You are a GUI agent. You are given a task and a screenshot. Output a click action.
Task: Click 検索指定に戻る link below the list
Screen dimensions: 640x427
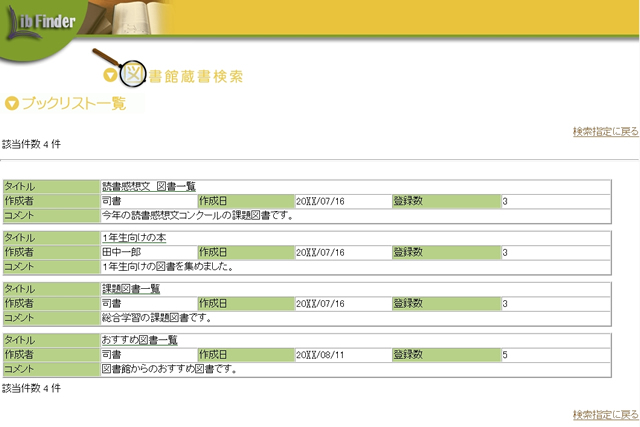coord(605,414)
